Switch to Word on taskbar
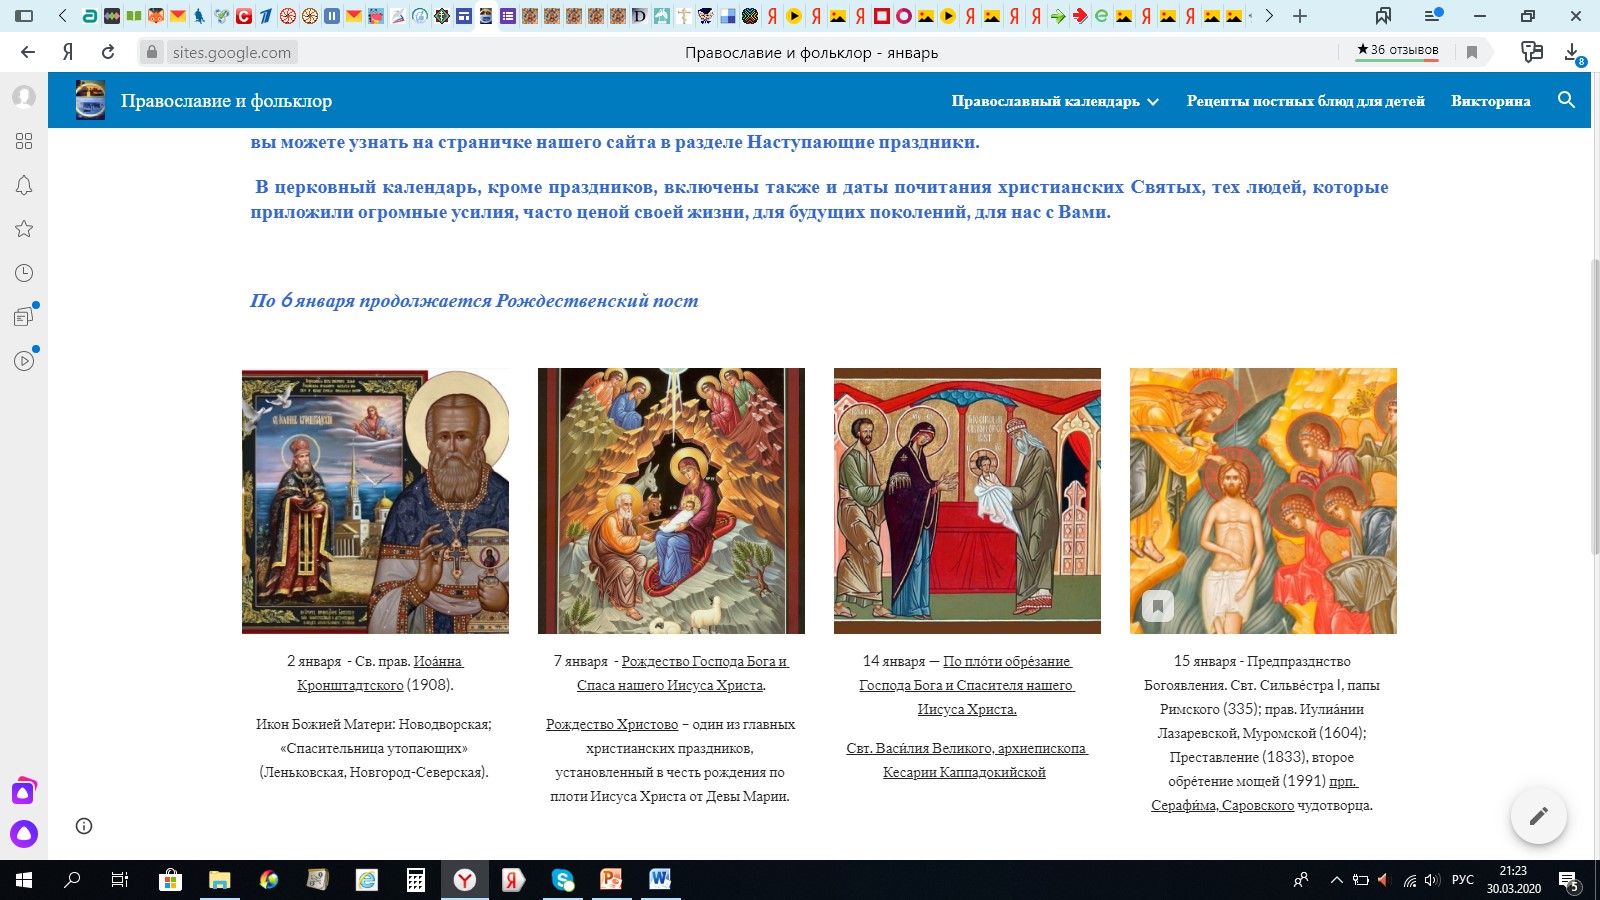 660,880
